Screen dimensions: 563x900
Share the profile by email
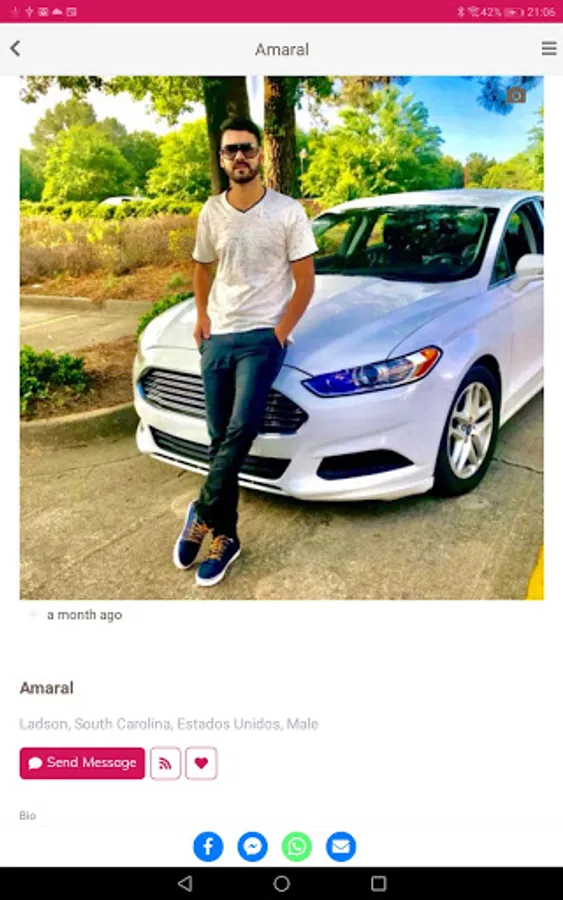point(341,846)
